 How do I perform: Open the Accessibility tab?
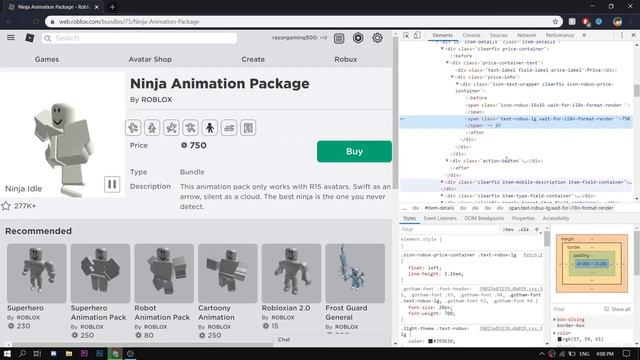[x=556, y=218]
